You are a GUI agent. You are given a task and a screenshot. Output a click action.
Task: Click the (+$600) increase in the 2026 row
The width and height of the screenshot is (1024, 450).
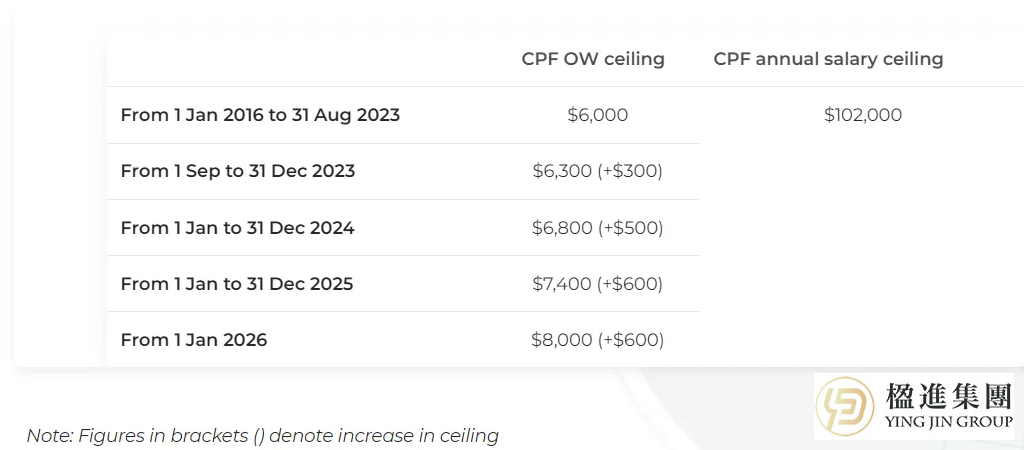pyautogui.click(x=630, y=340)
